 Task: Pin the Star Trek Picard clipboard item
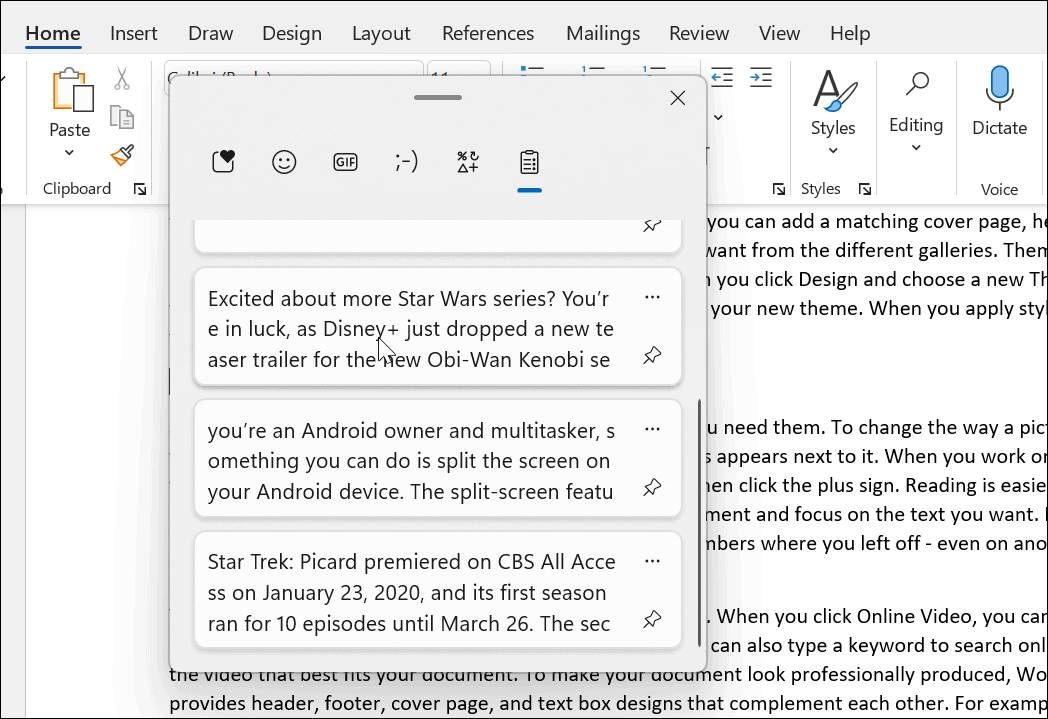click(x=652, y=620)
